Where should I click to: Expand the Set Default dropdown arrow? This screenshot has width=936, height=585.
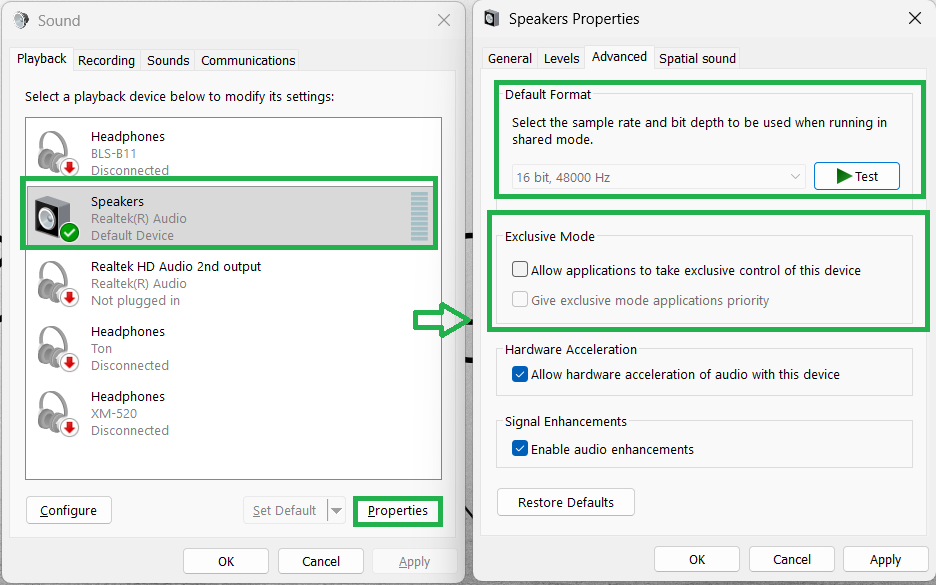(x=337, y=510)
